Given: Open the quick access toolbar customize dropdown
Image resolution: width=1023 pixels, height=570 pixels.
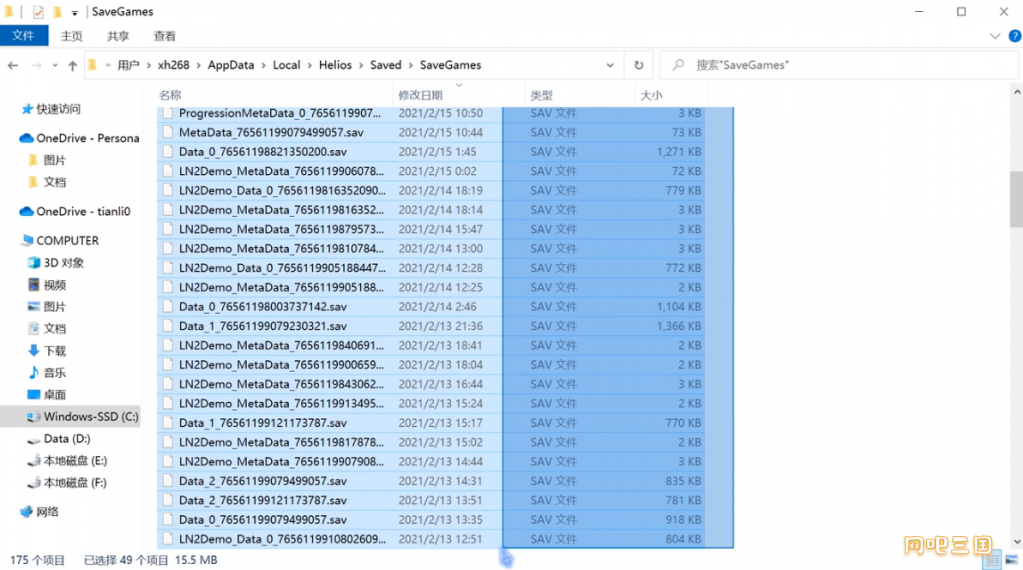Looking at the screenshot, I should click(74, 12).
